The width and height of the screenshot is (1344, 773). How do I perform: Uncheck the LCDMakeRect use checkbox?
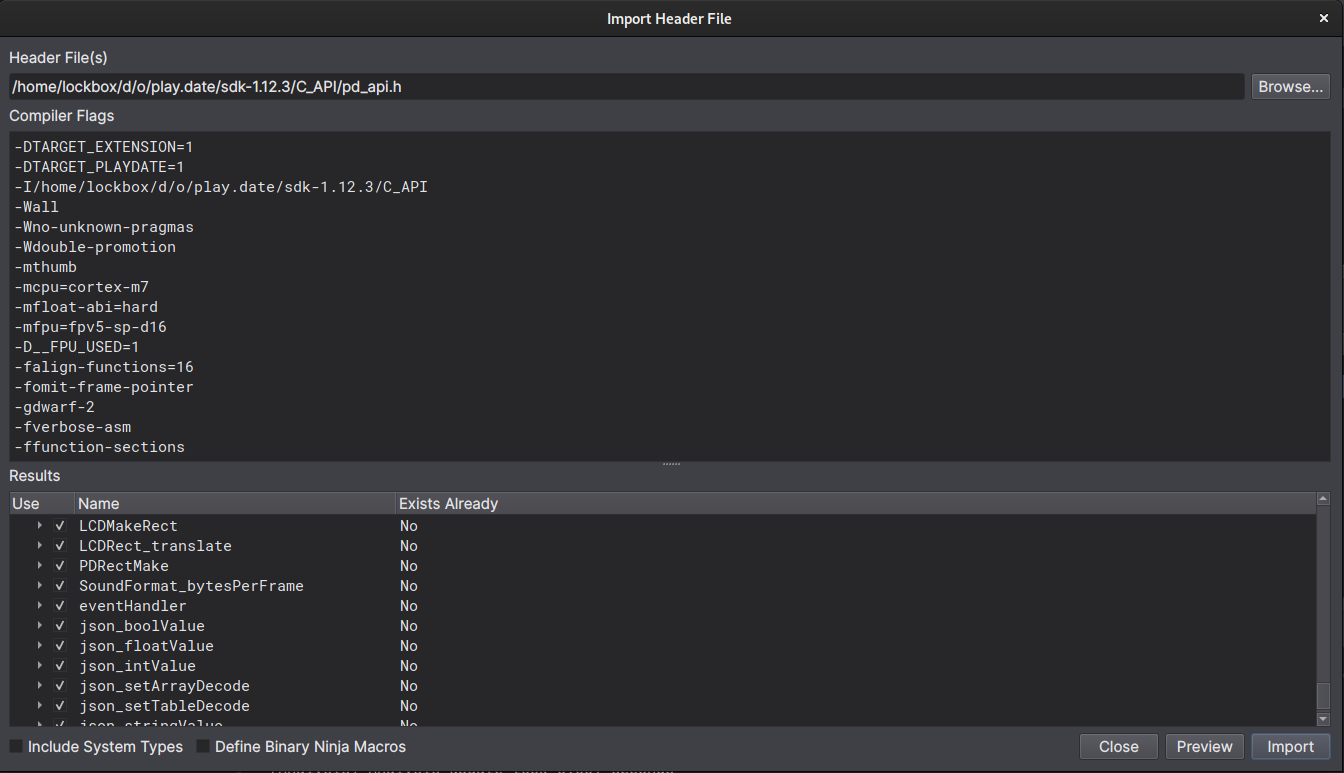point(60,526)
